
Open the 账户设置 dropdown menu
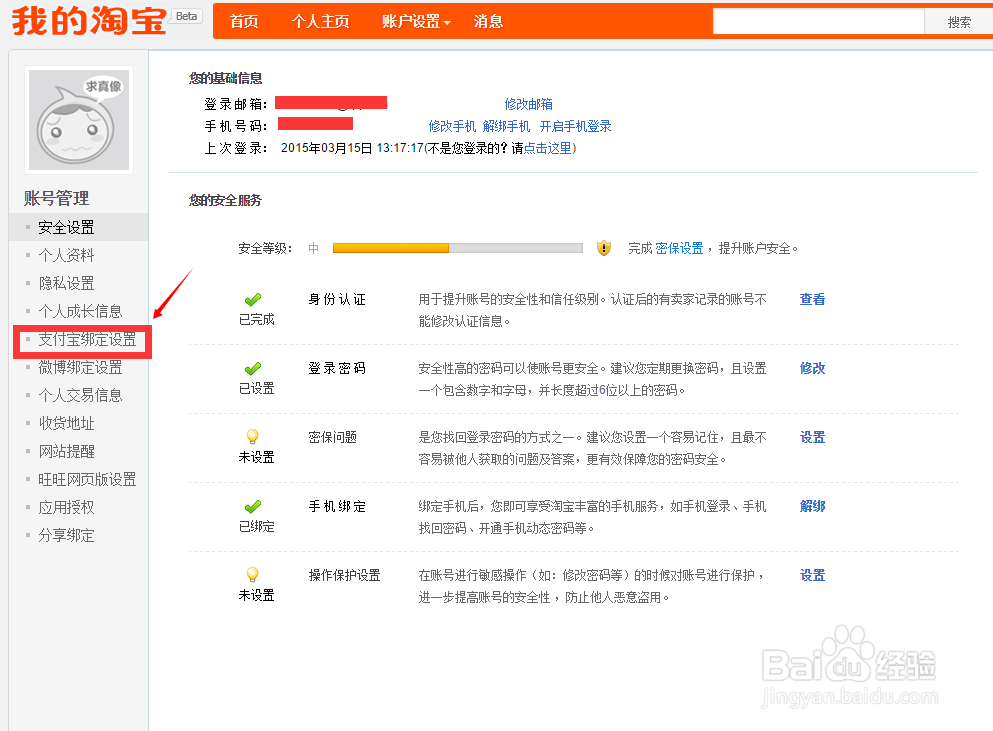pos(414,20)
